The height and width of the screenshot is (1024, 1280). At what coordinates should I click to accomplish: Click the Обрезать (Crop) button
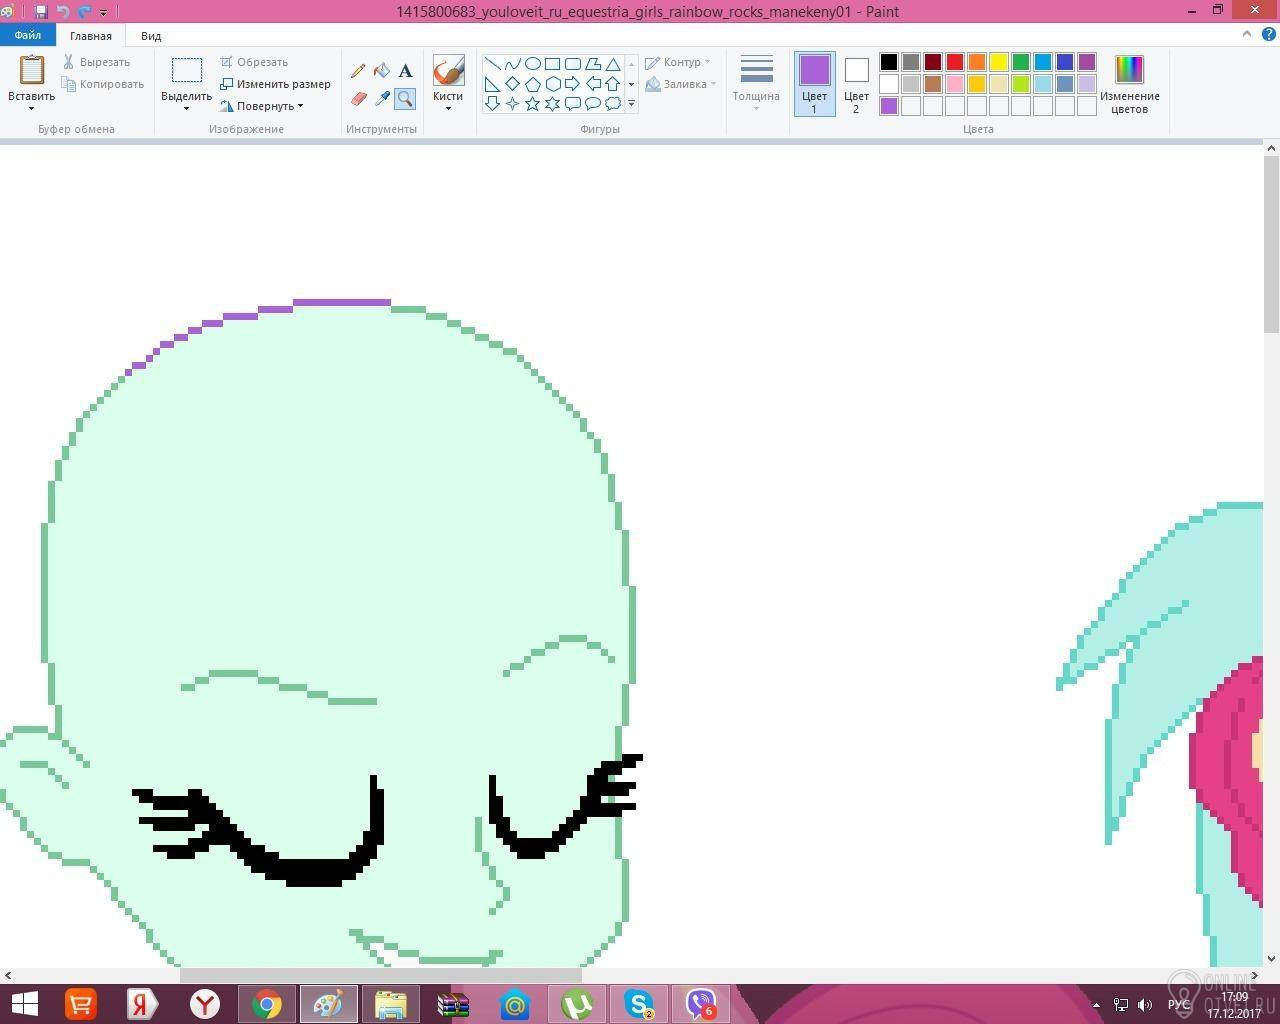click(254, 62)
